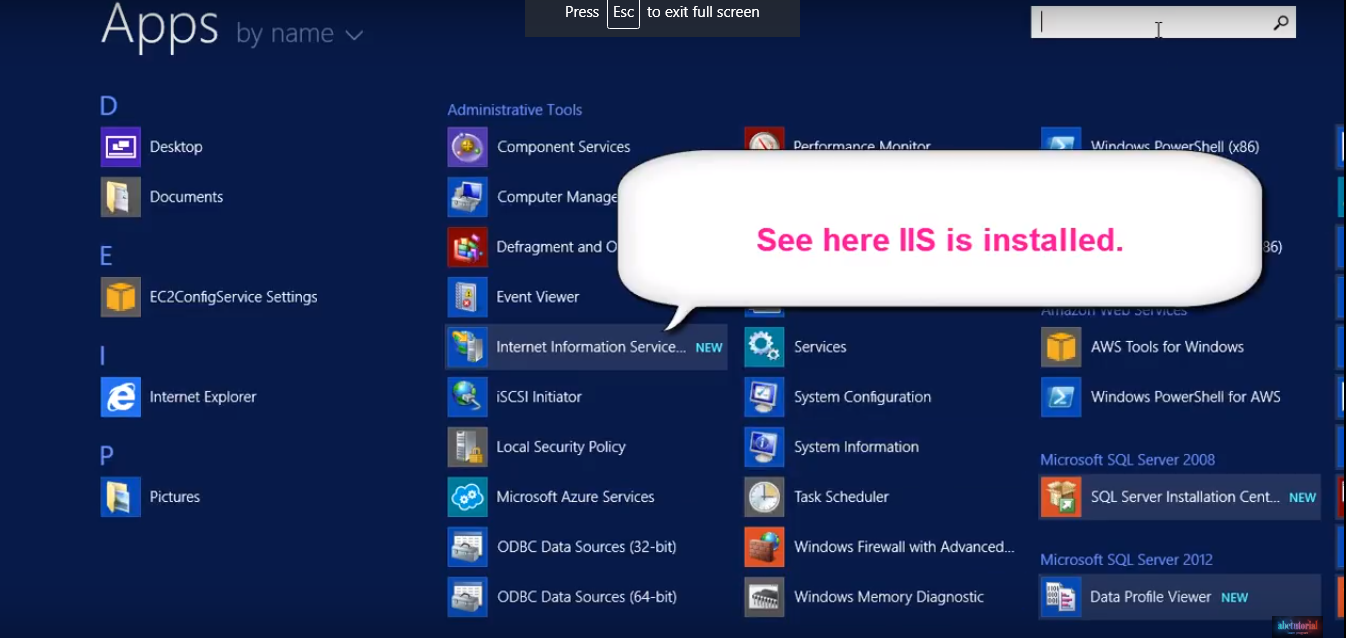Open Local Security Policy icon
The image size is (1346, 638).
click(468, 447)
